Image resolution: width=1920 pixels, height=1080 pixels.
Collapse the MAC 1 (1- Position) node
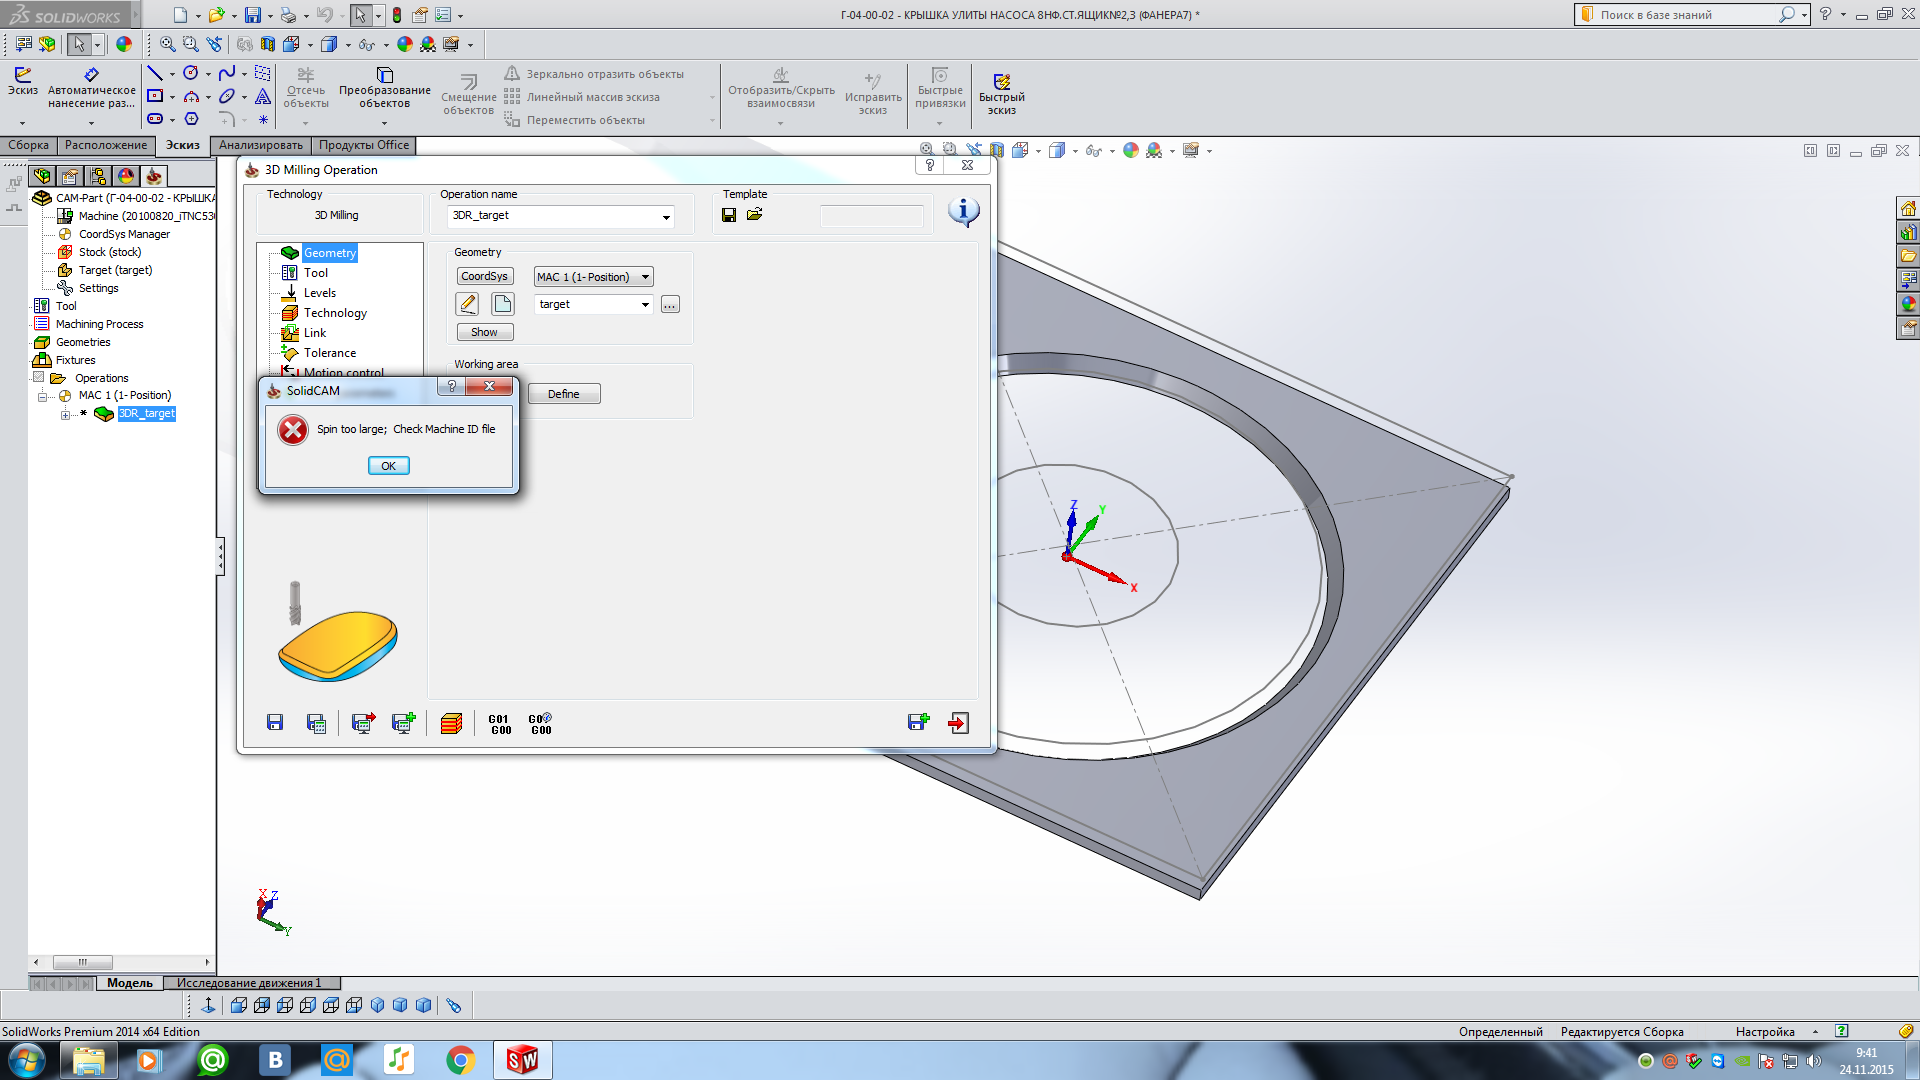pyautogui.click(x=42, y=396)
